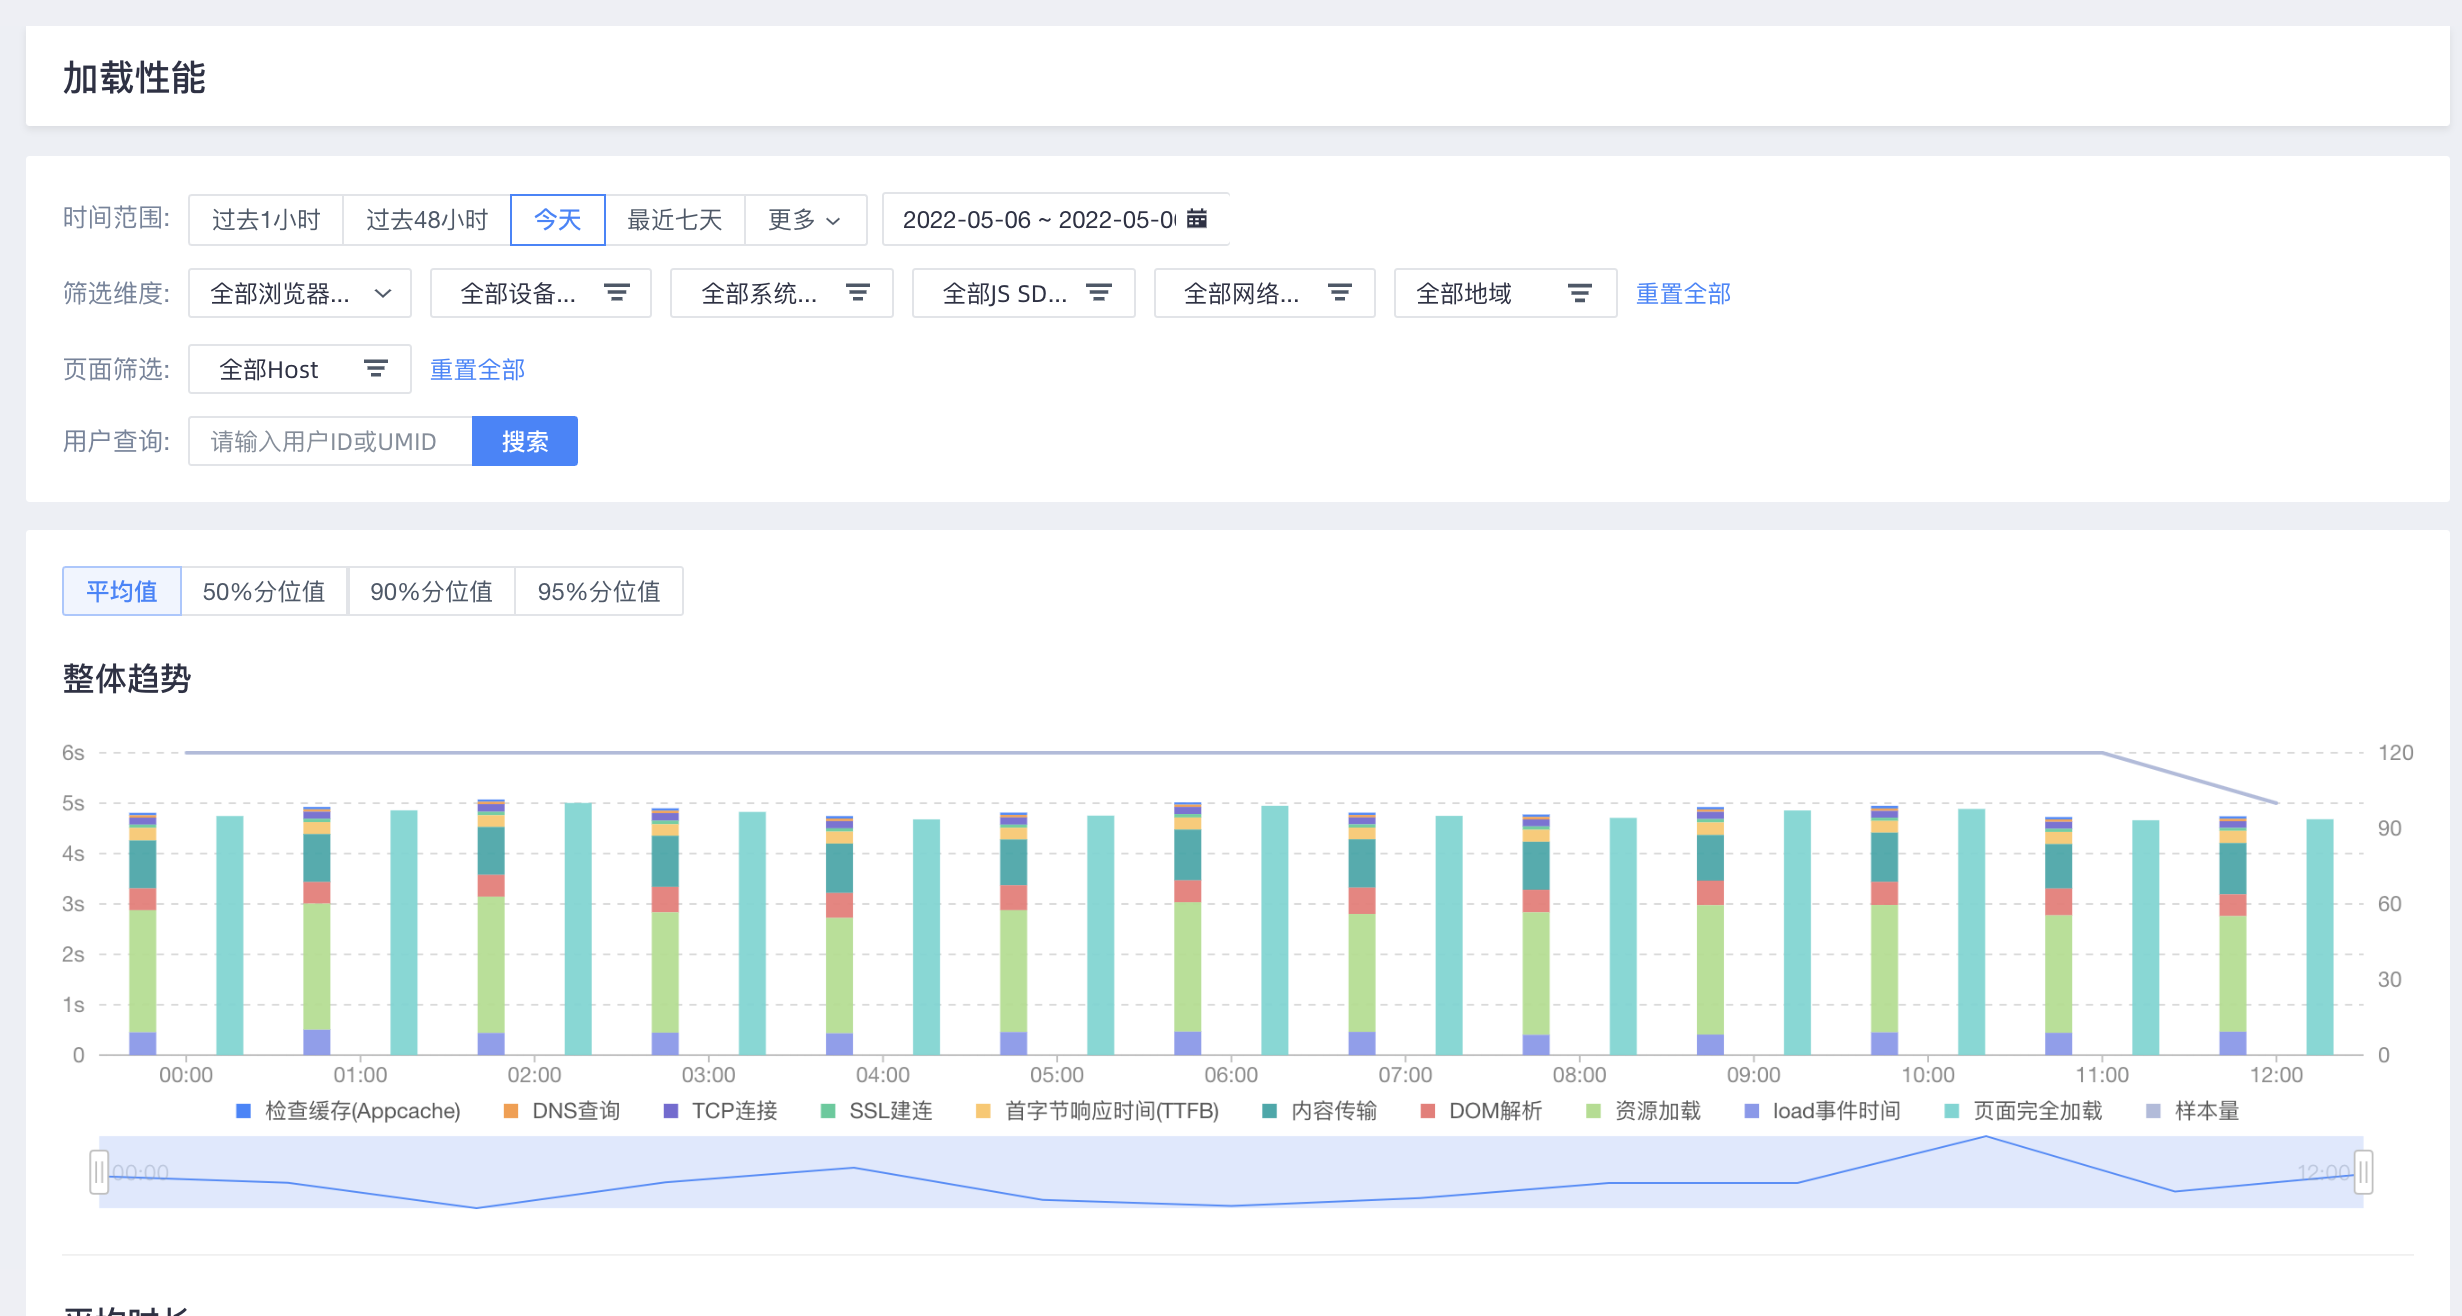Toggle 资源加载 legend series

pos(1644,1111)
